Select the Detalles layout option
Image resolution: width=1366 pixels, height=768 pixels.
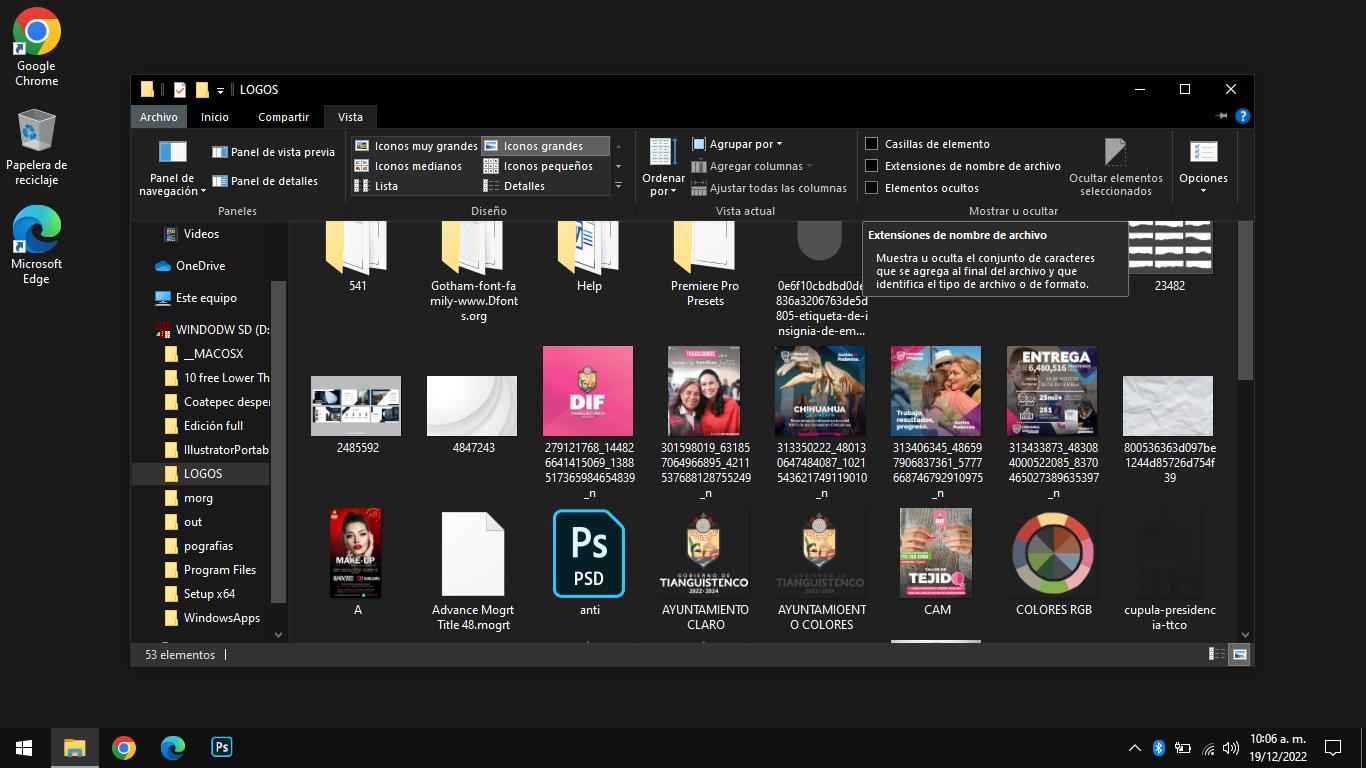(524, 186)
